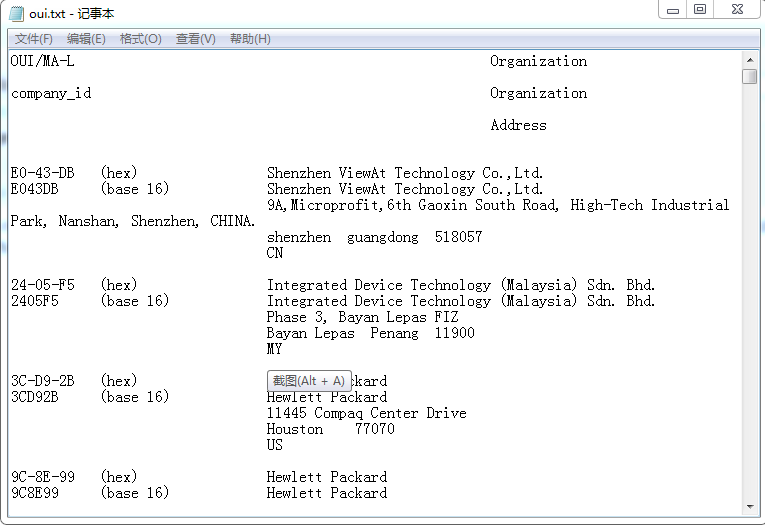Click the line 11445 Compaq Center Drive
The image size is (765, 529).
click(366, 413)
